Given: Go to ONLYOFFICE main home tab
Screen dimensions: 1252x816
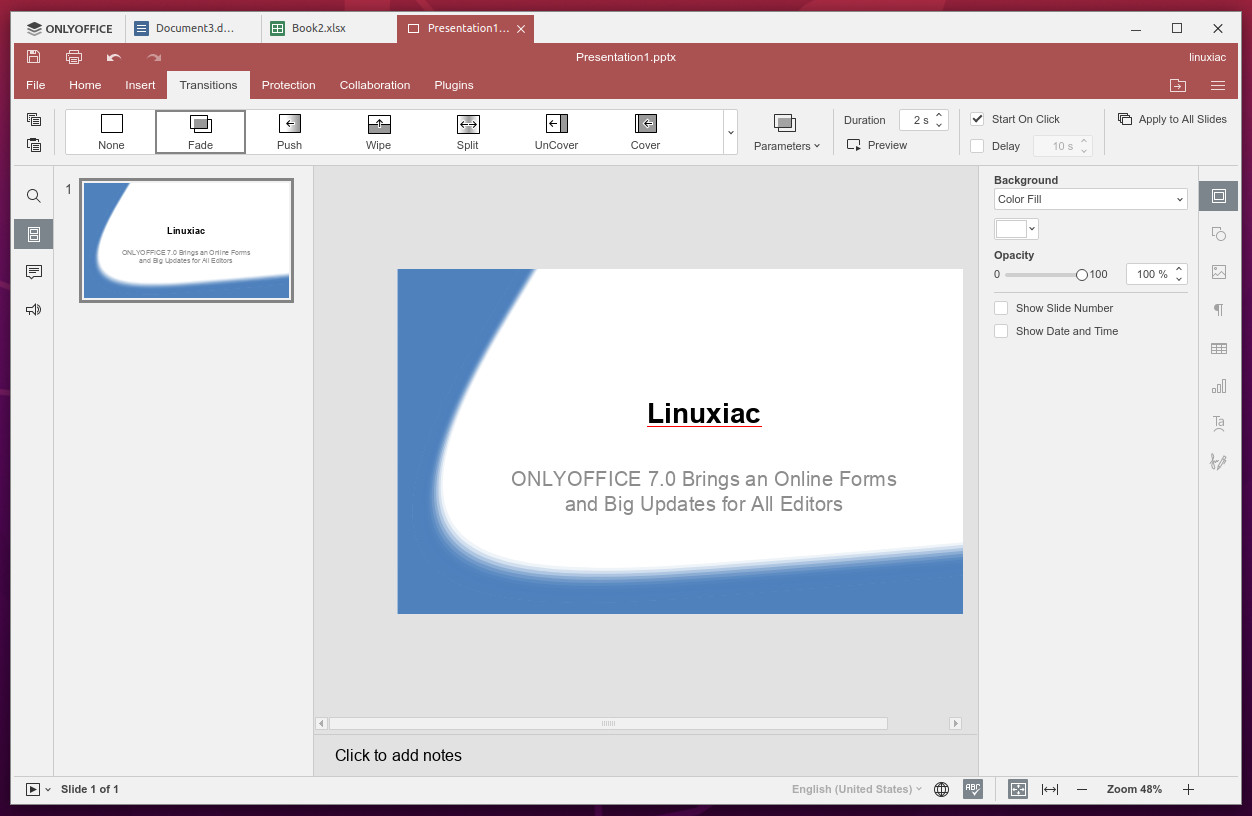Looking at the screenshot, I should pos(70,28).
